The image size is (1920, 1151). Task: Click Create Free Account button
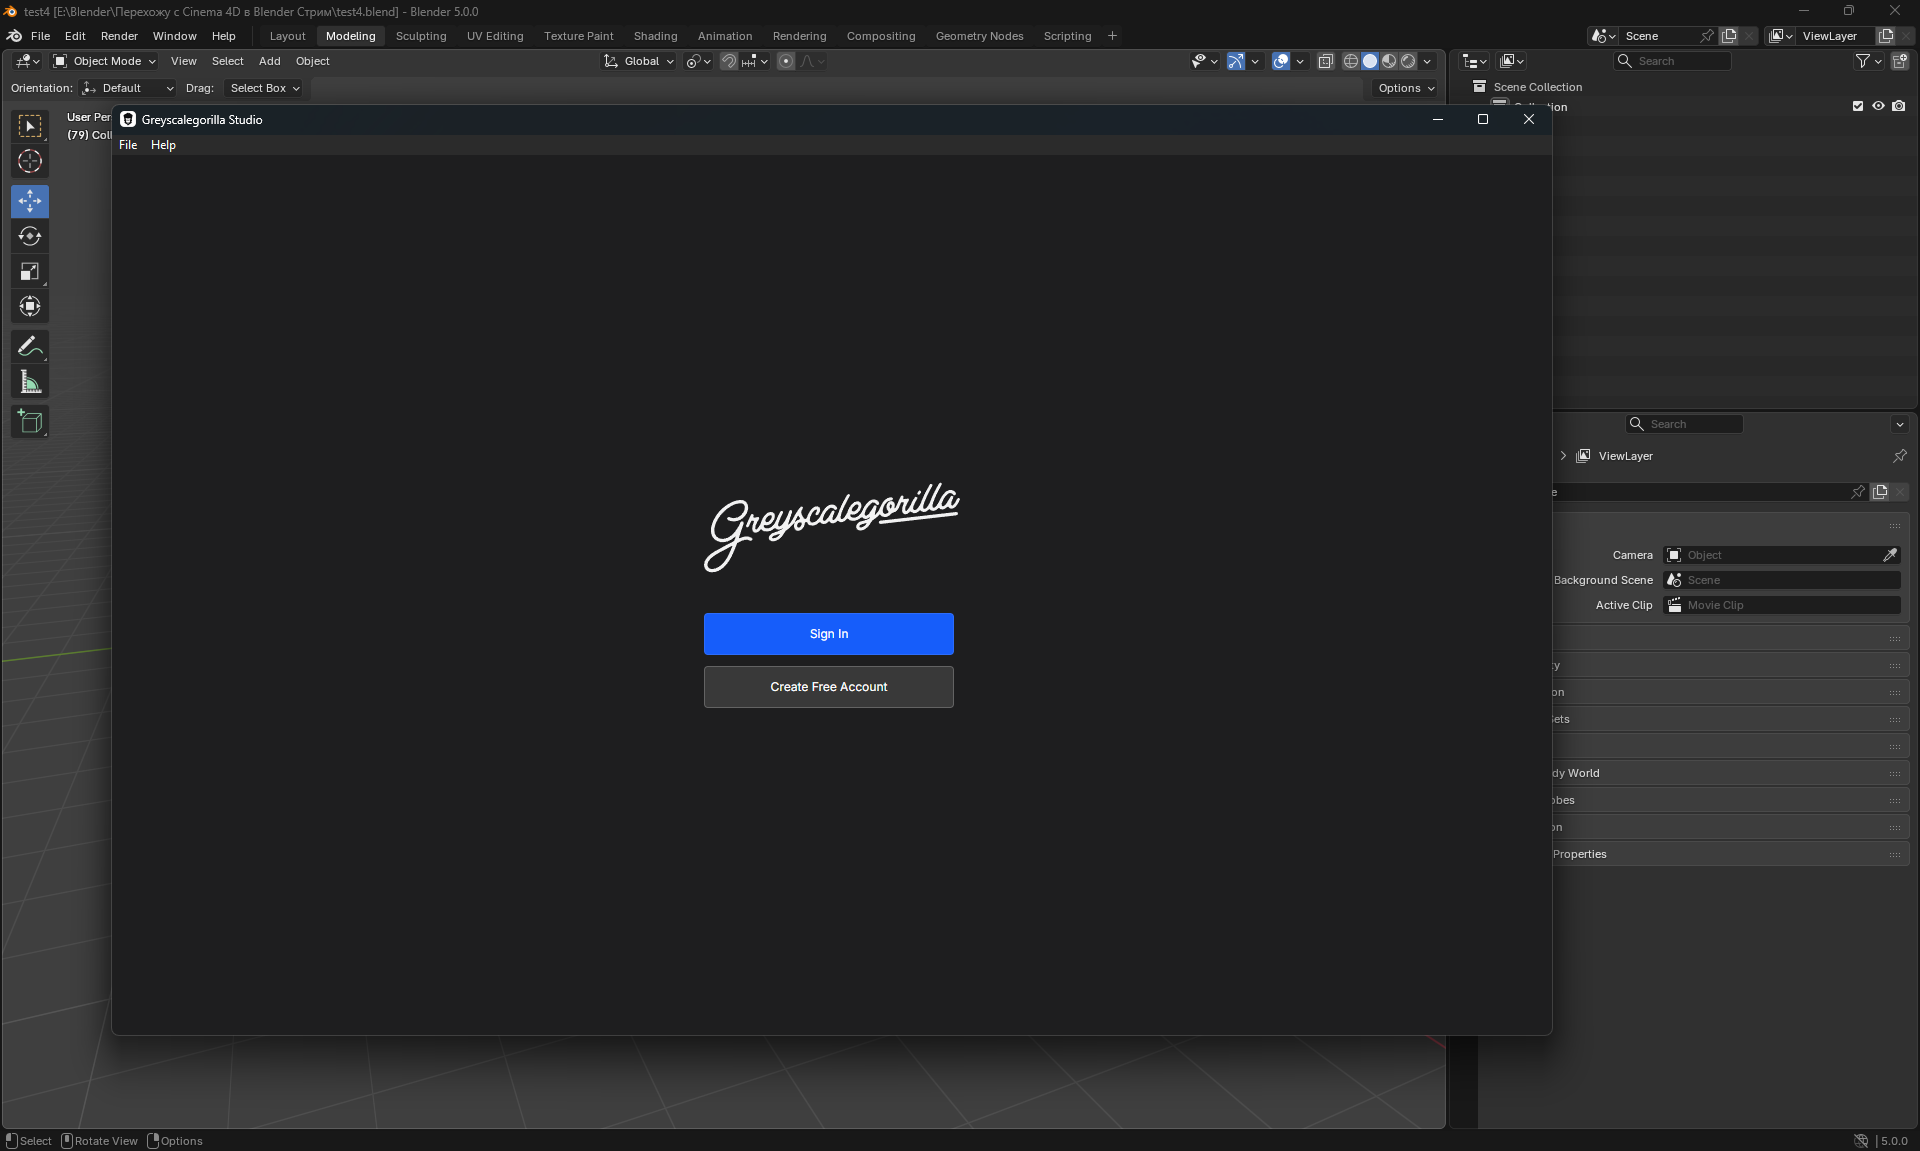click(828, 687)
